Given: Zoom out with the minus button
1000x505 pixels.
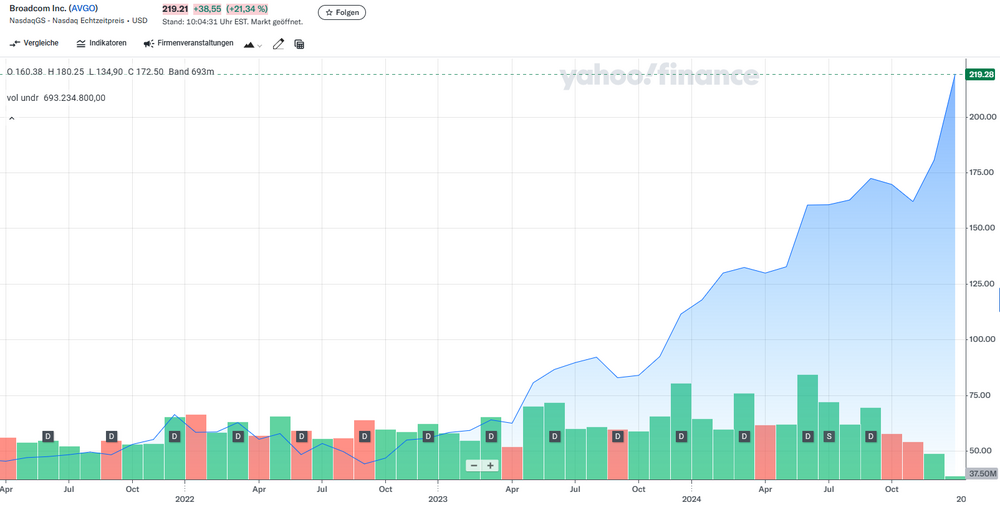Looking at the screenshot, I should pyautogui.click(x=473, y=465).
